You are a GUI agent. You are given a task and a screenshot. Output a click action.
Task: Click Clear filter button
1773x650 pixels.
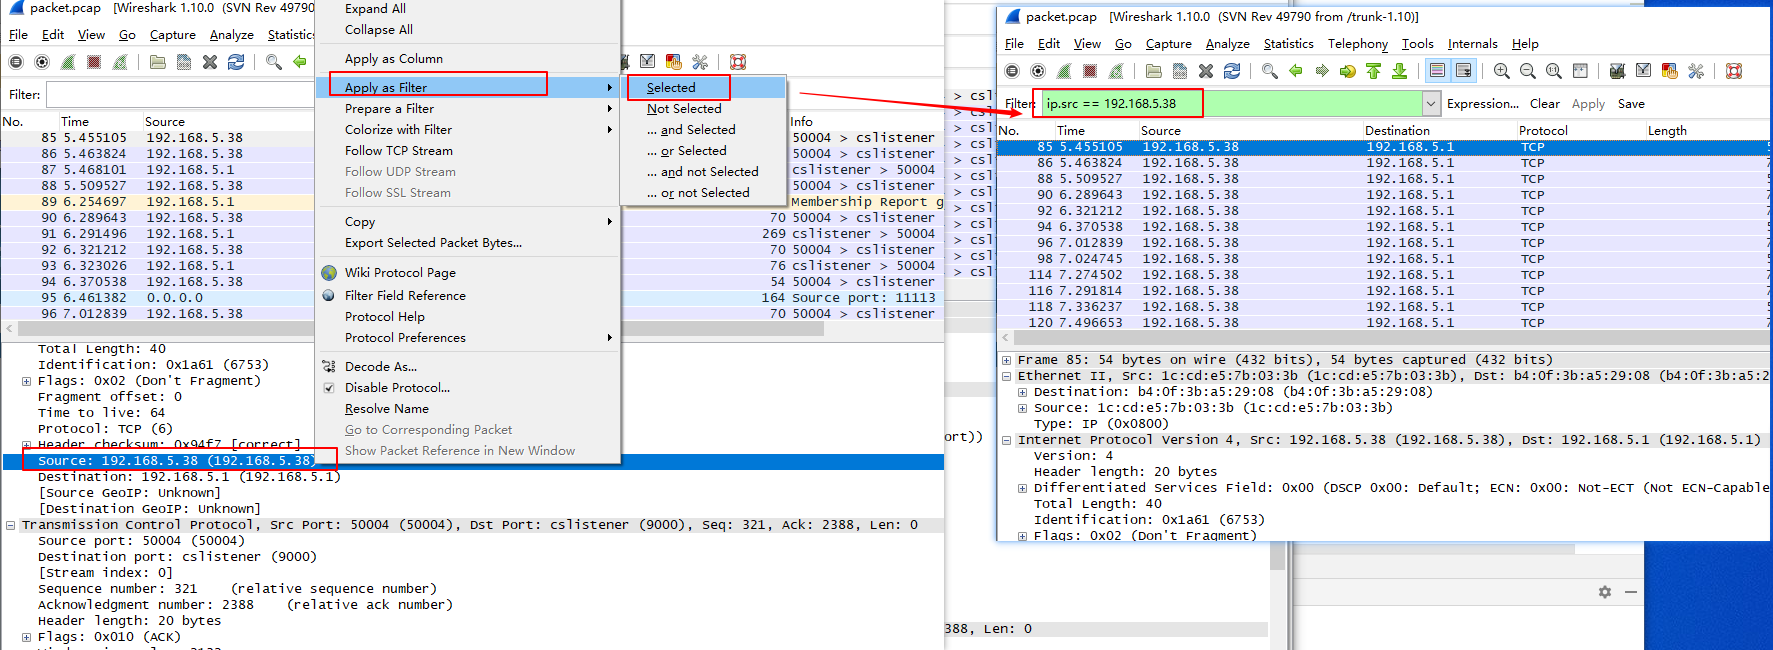click(1544, 104)
